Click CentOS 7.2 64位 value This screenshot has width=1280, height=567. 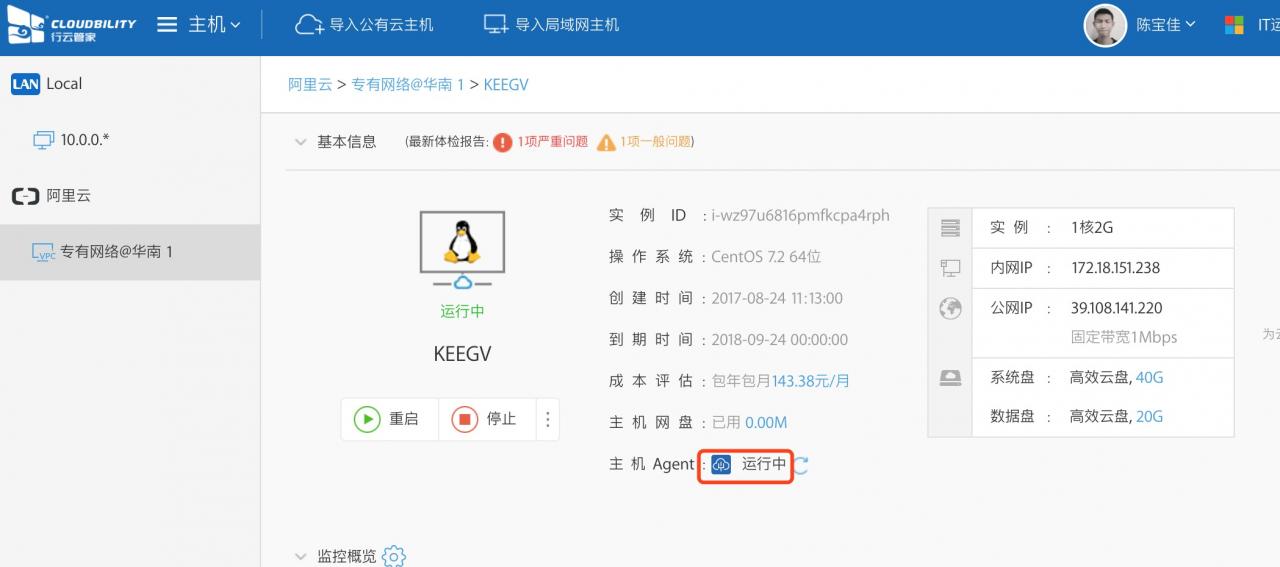pos(766,257)
